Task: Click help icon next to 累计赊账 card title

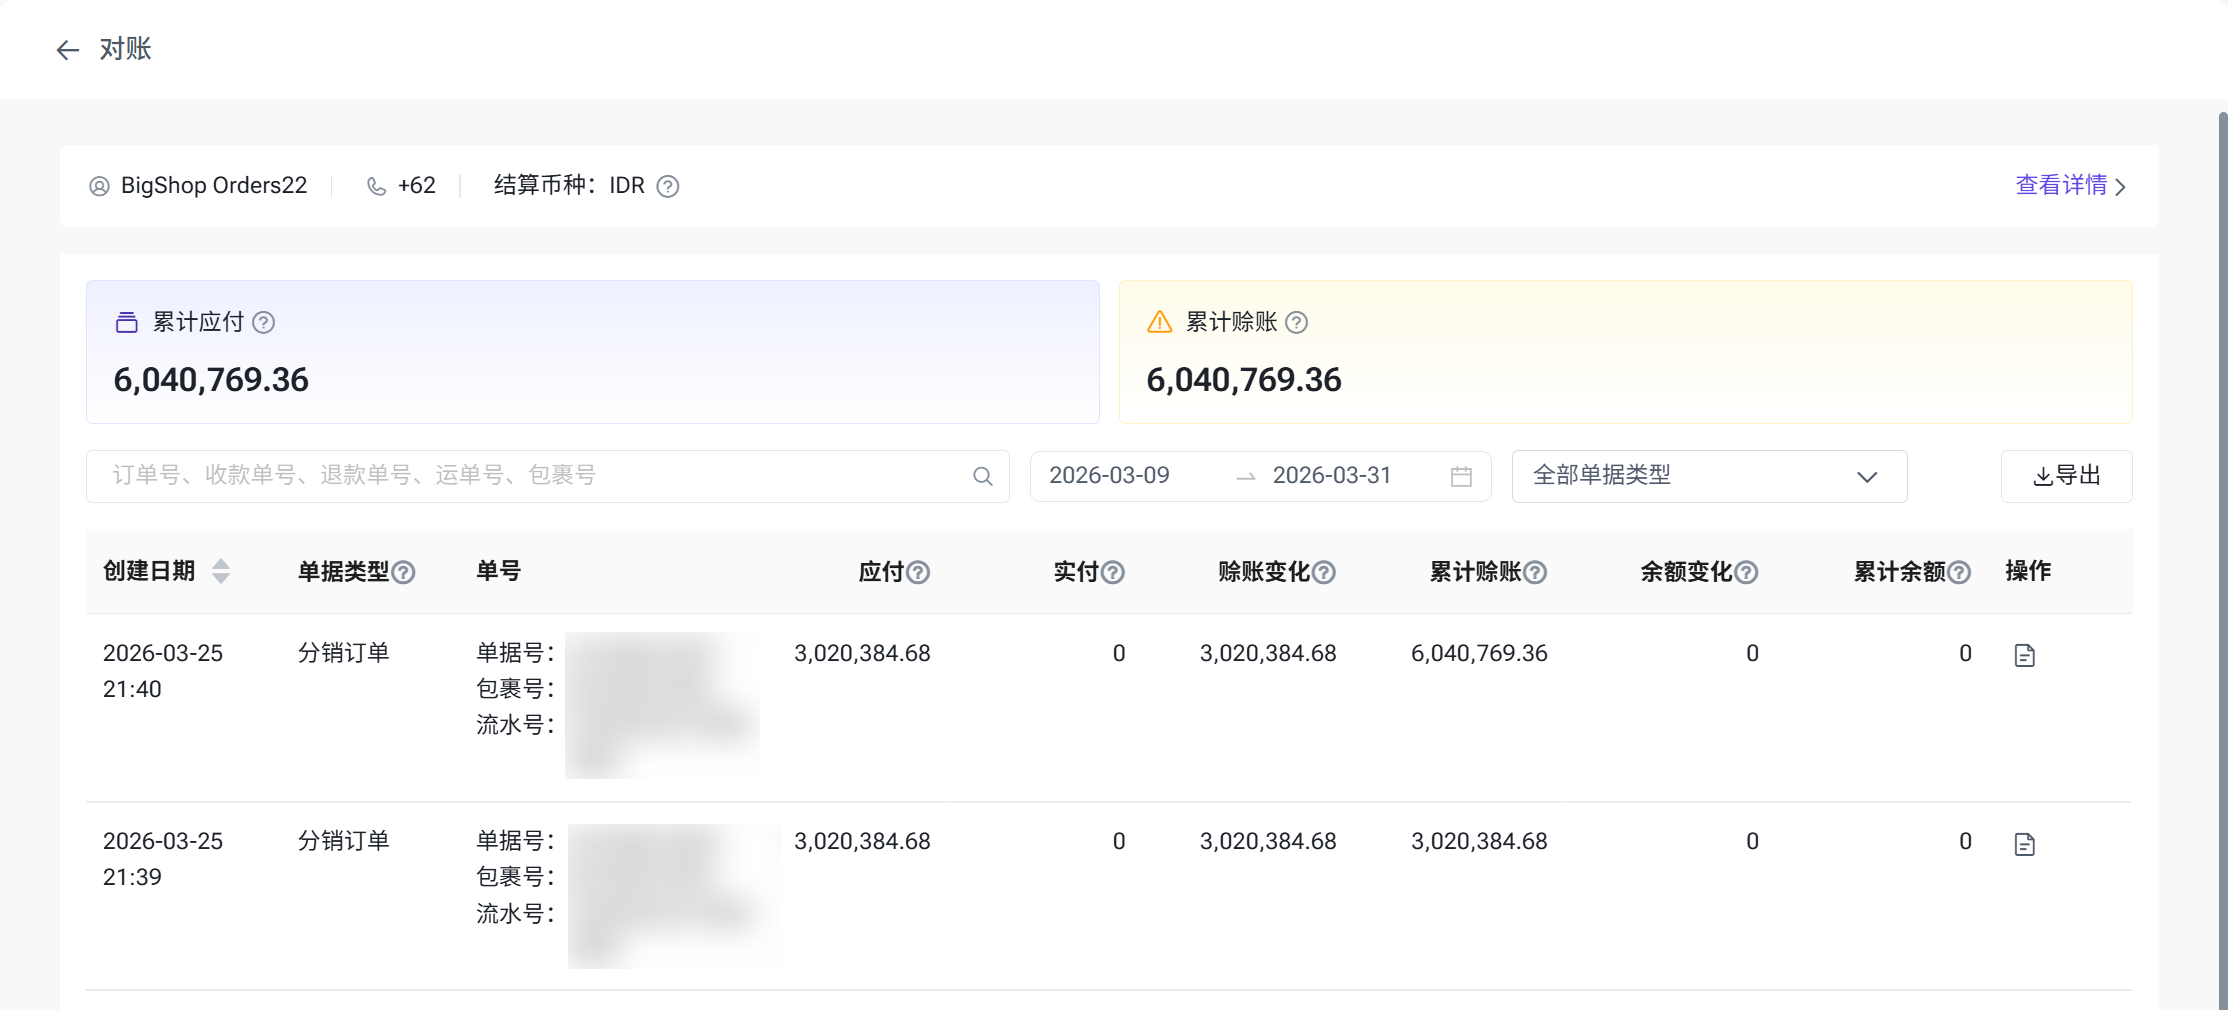Action: pos(1297,323)
